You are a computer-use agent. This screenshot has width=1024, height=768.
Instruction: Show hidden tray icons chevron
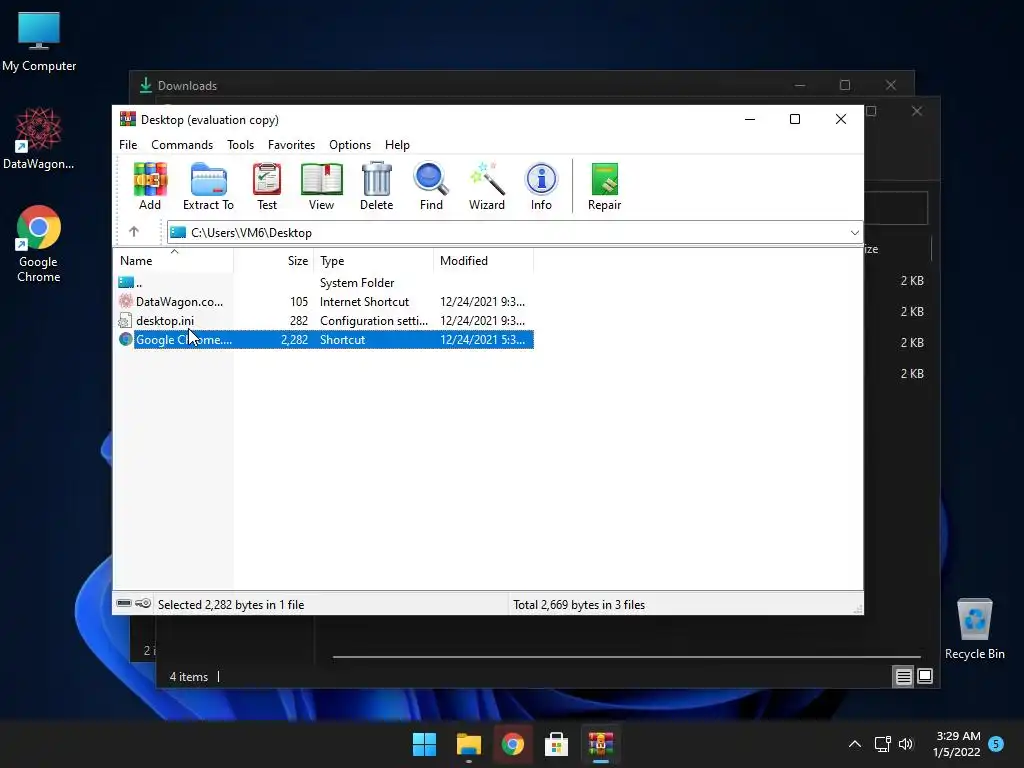[x=855, y=744]
